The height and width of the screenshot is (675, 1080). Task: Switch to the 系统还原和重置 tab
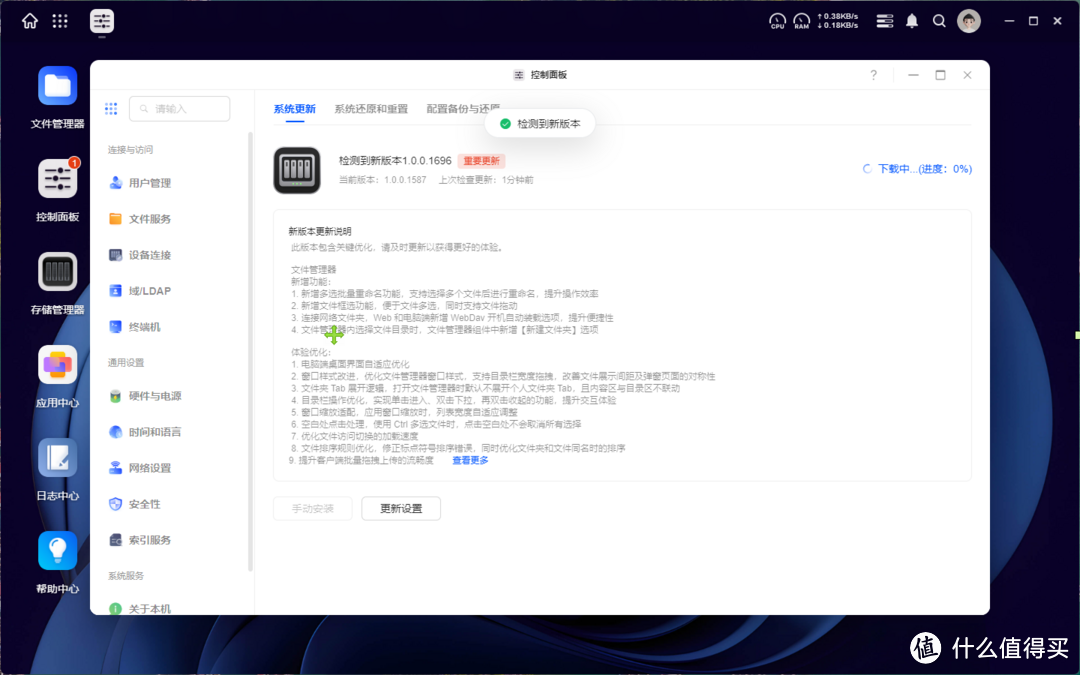point(370,106)
